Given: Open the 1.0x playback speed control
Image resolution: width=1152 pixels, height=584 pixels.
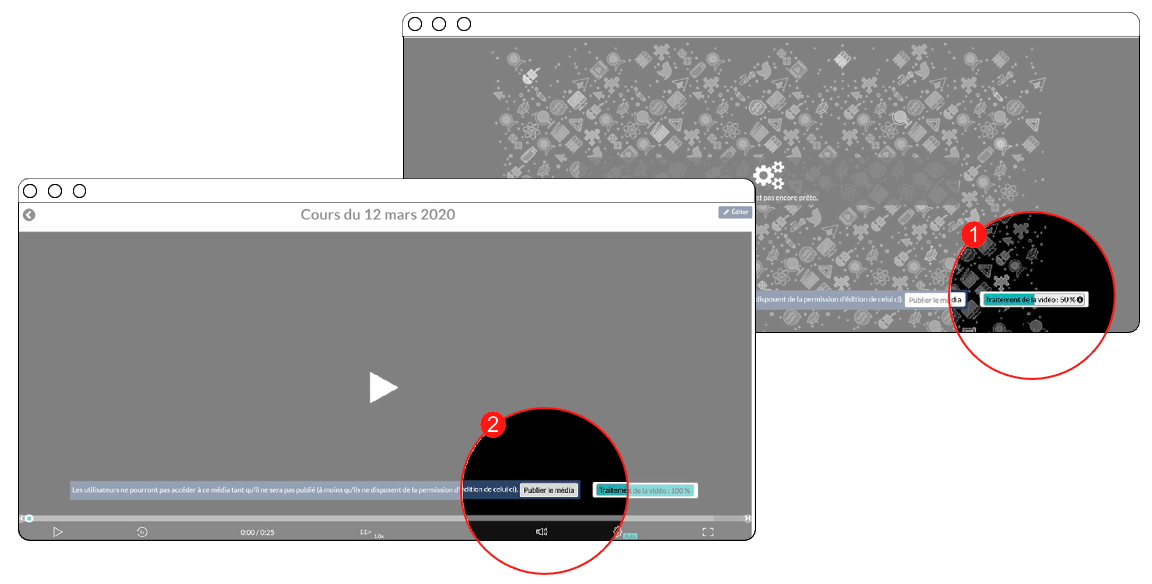Looking at the screenshot, I should (370, 533).
